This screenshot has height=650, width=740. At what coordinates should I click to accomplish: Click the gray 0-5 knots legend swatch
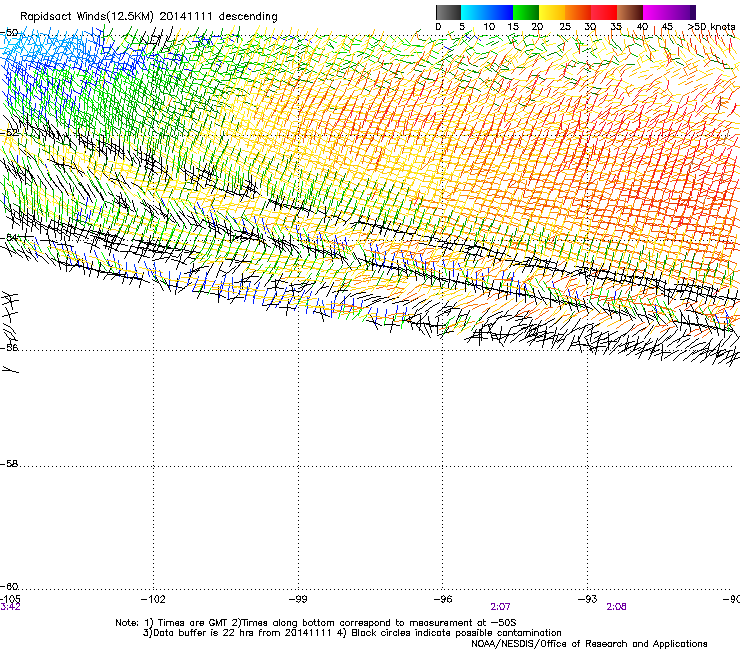click(448, 12)
